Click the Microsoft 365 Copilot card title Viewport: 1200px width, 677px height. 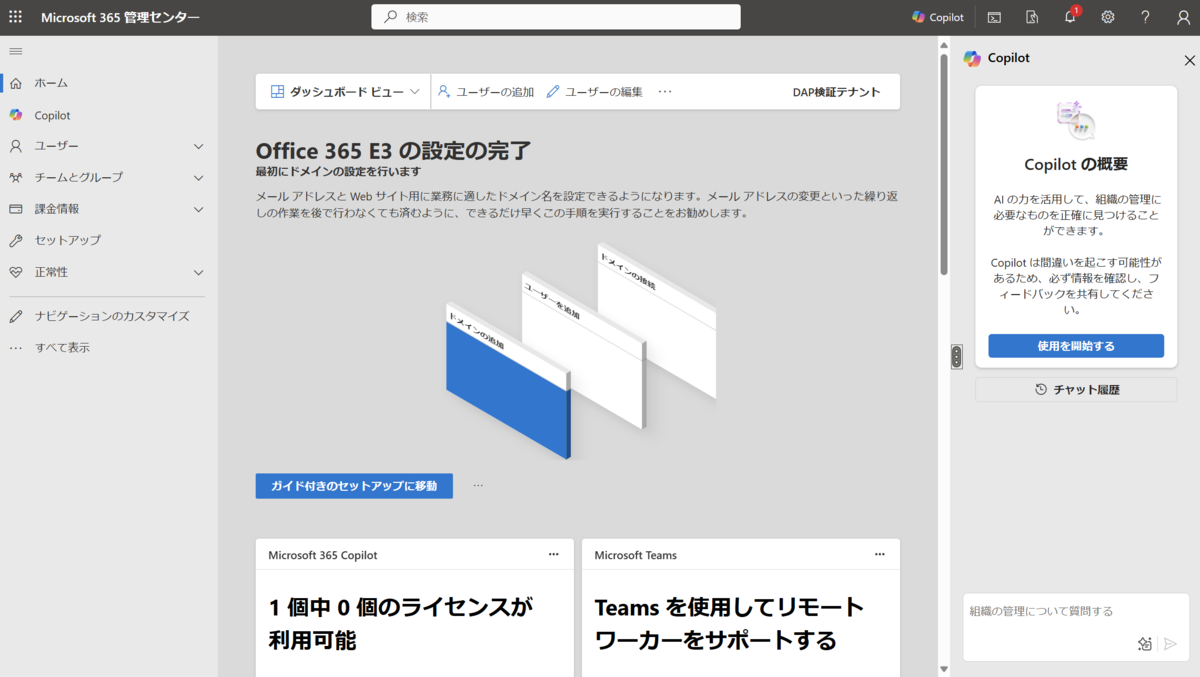pos(323,555)
